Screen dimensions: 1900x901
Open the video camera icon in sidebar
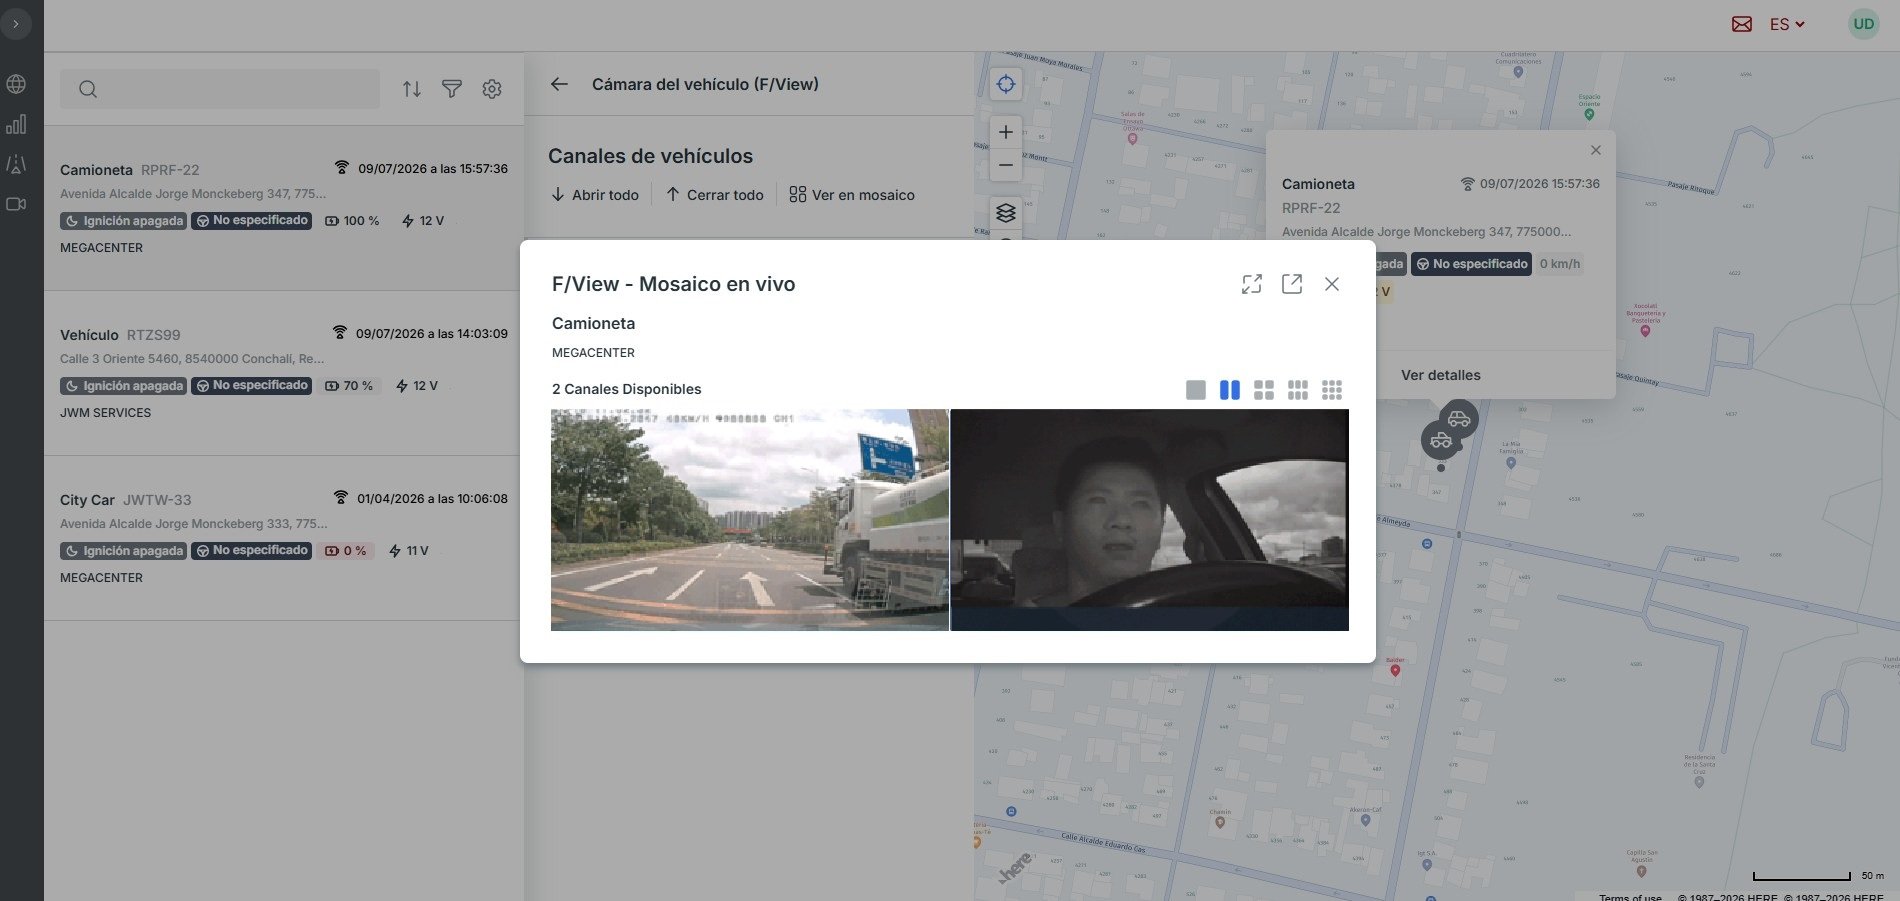pyautogui.click(x=16, y=204)
